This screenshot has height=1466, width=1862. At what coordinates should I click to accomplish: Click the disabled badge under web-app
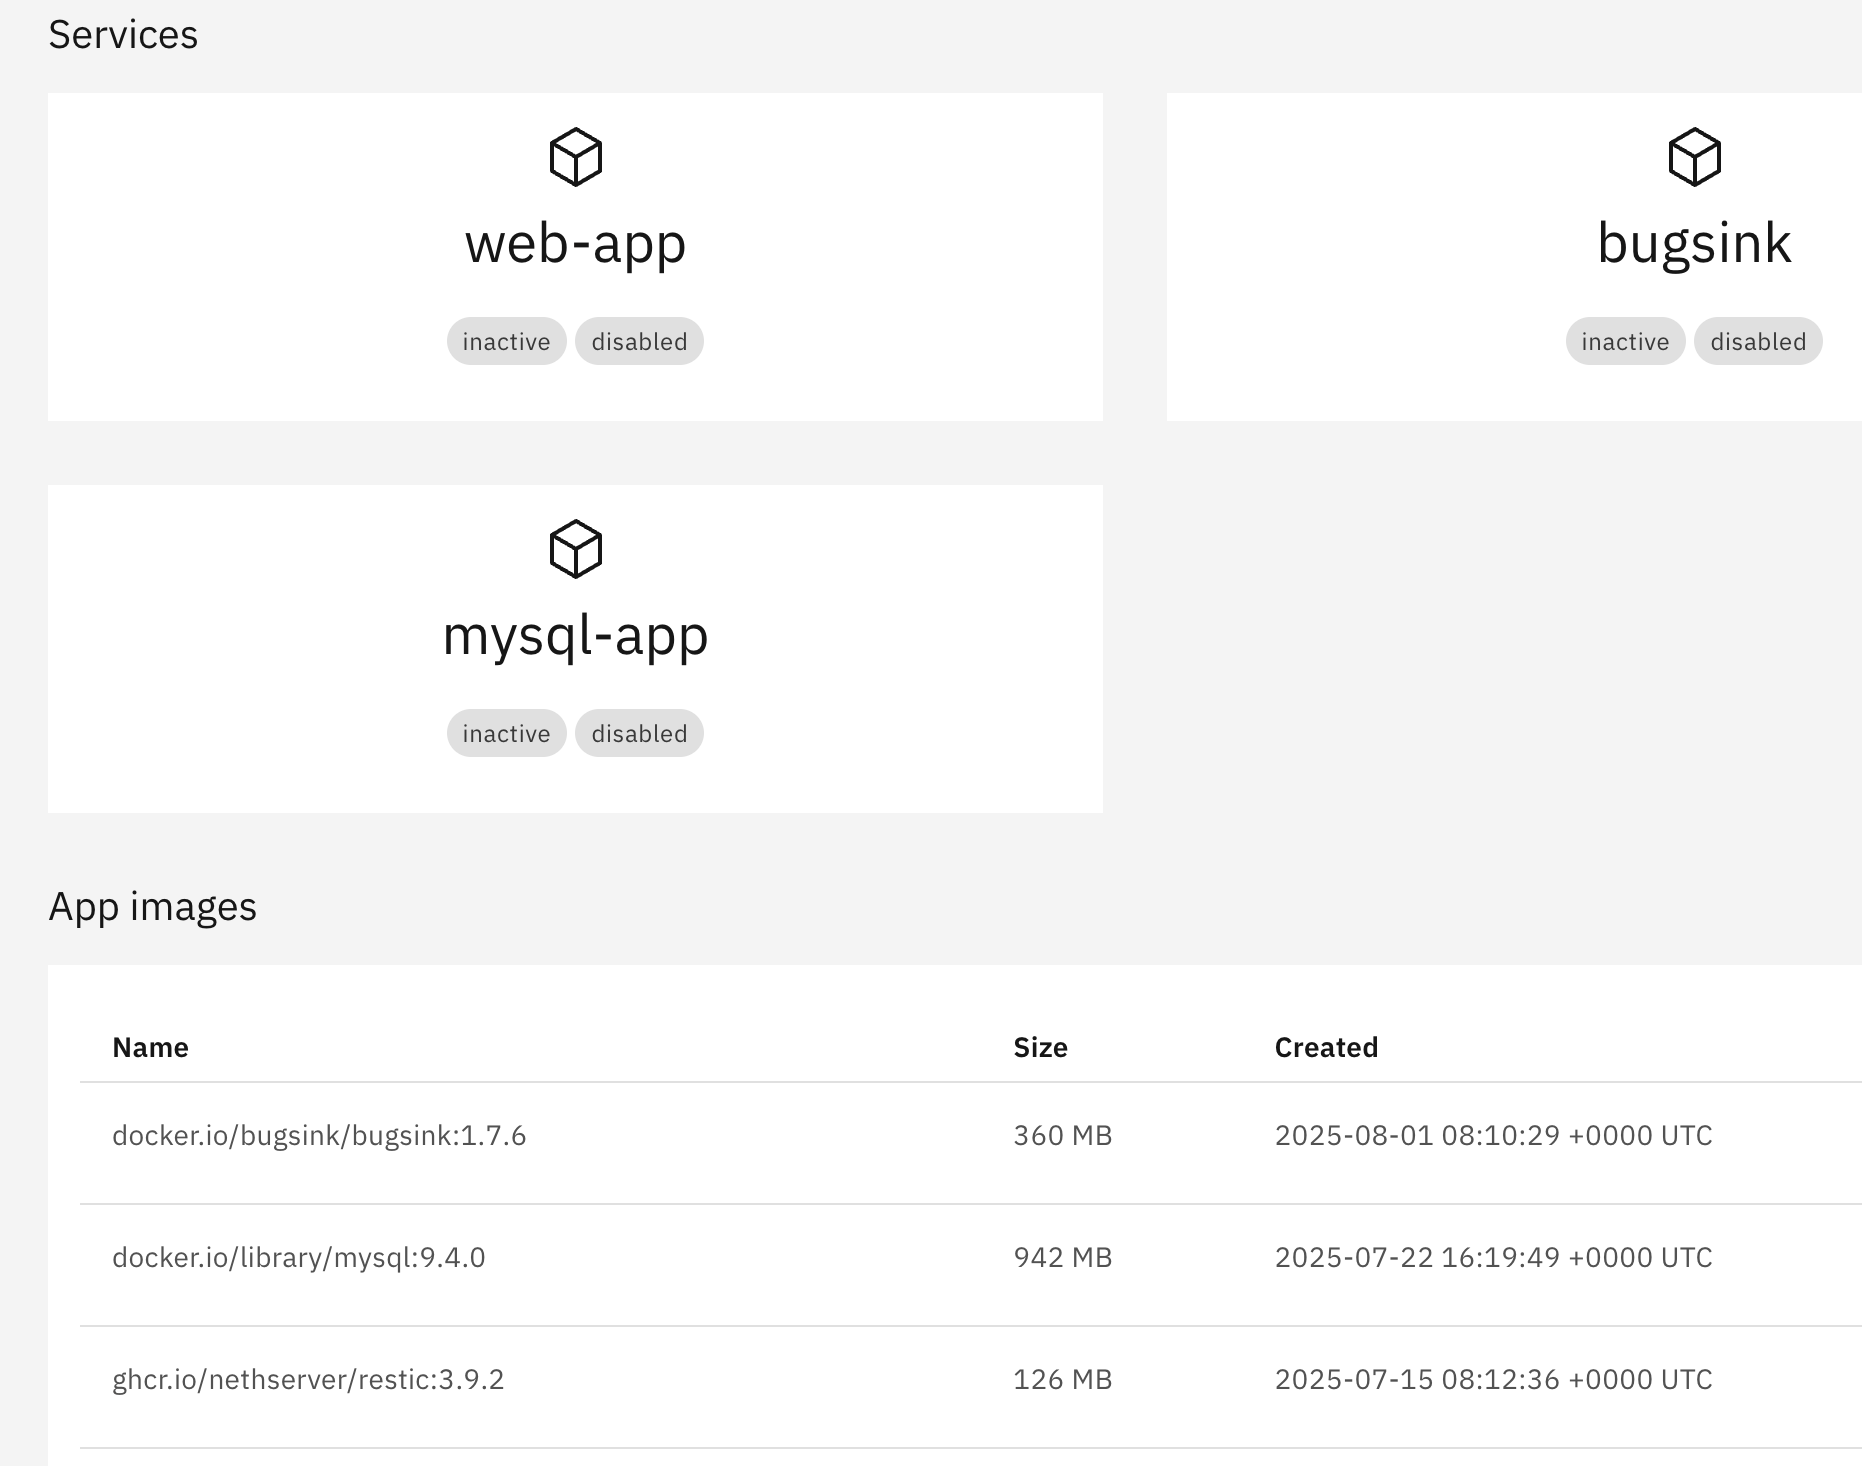[639, 342]
